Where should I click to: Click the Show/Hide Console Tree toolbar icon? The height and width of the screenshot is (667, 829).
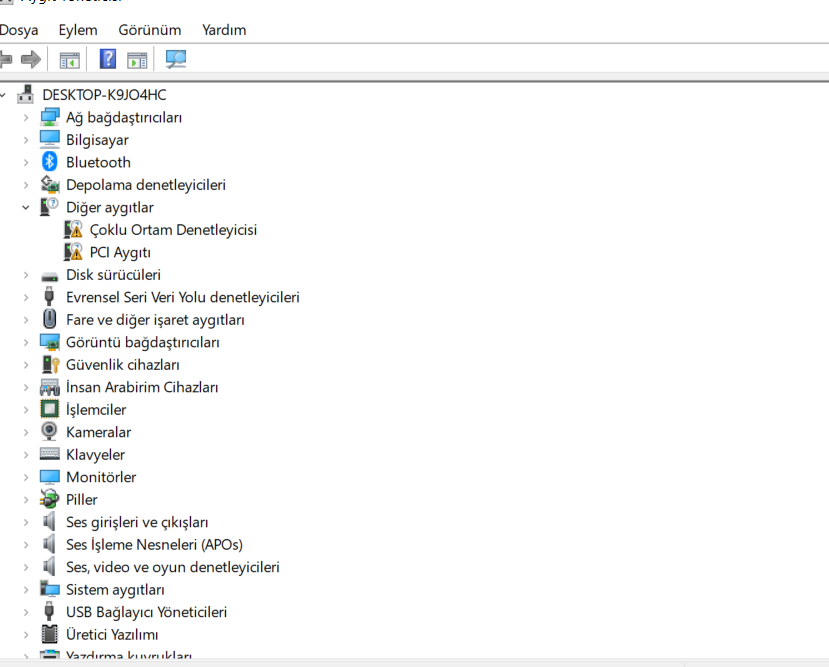pos(69,60)
